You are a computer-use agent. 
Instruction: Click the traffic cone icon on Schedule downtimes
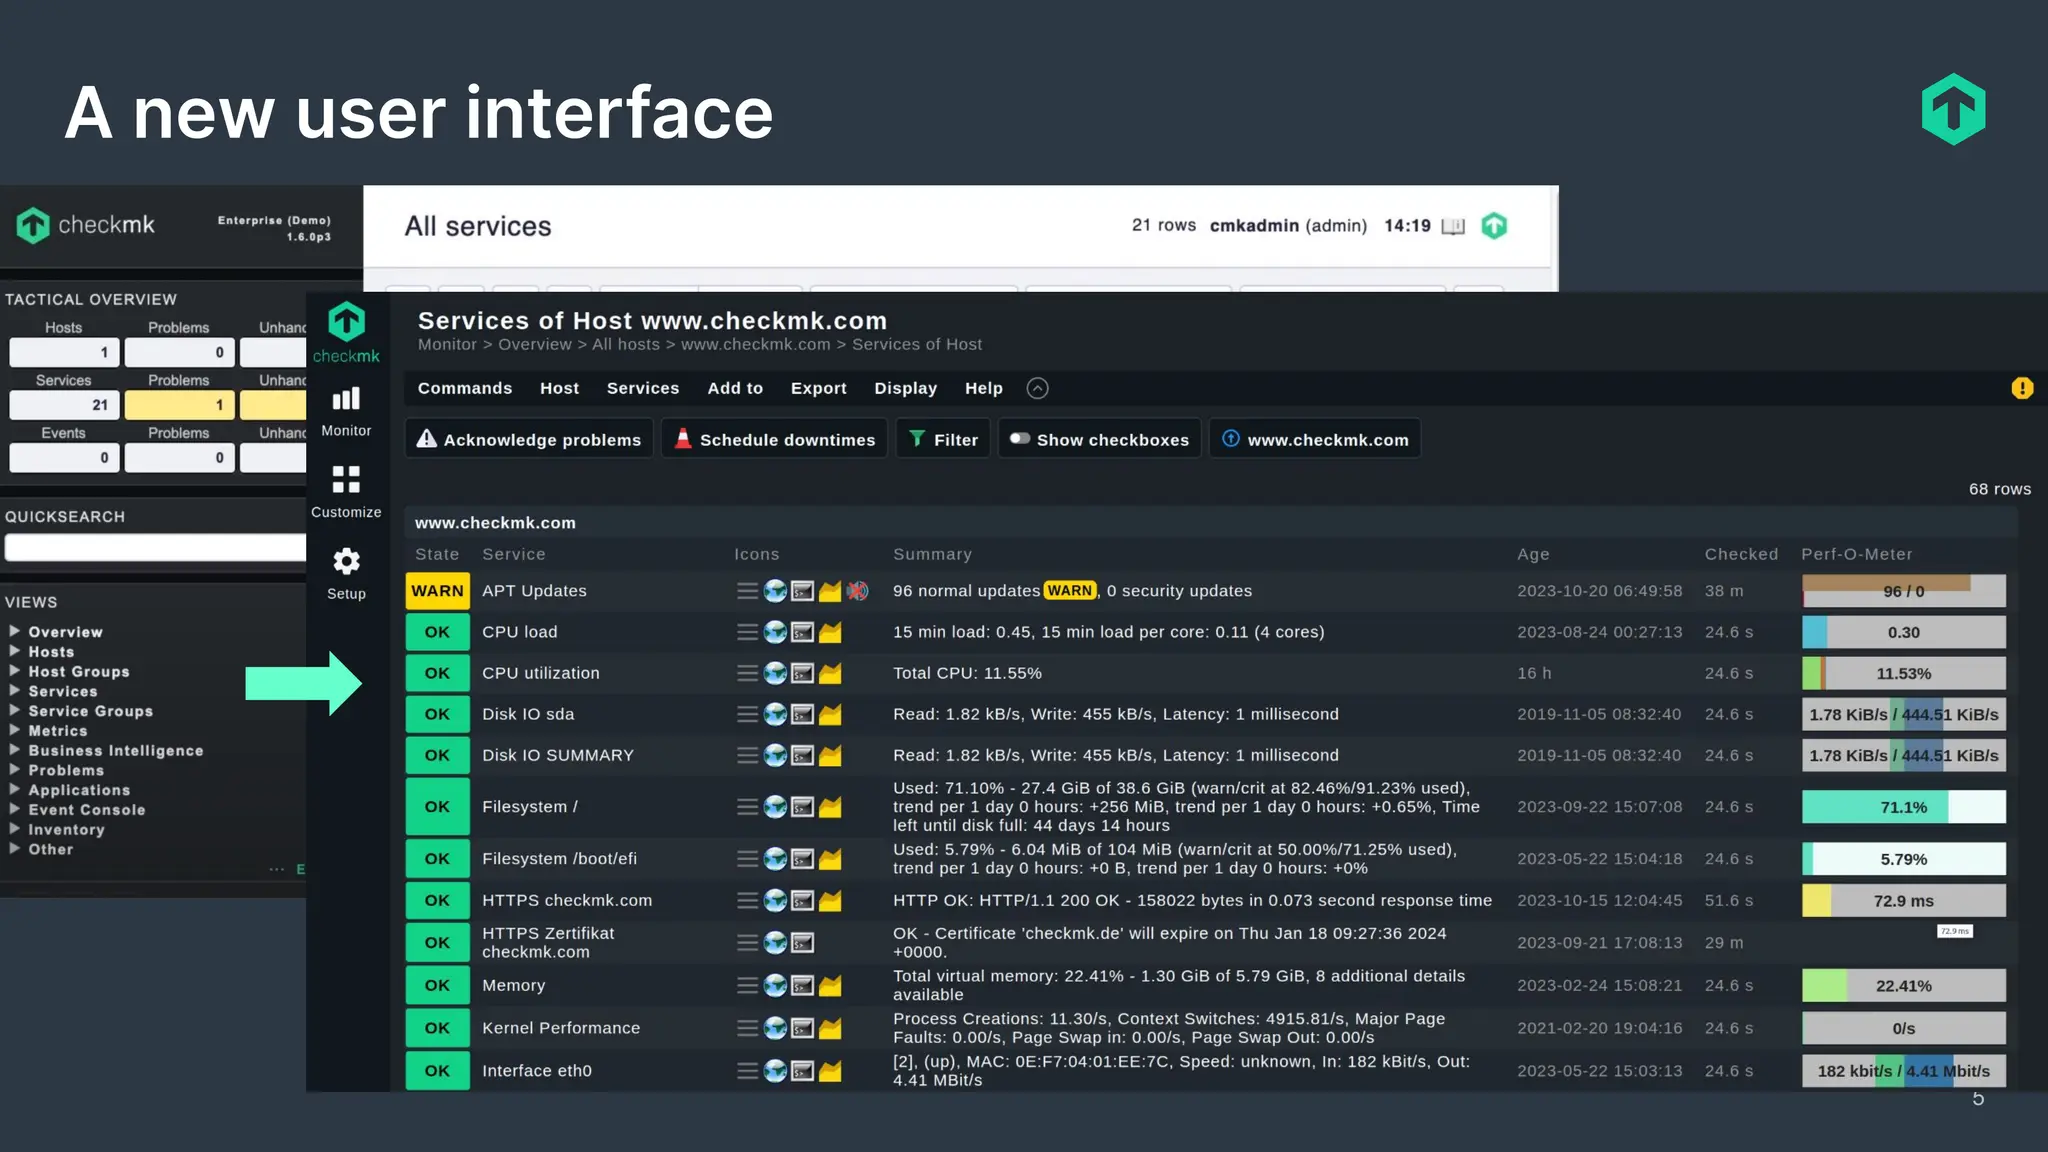[x=683, y=439]
